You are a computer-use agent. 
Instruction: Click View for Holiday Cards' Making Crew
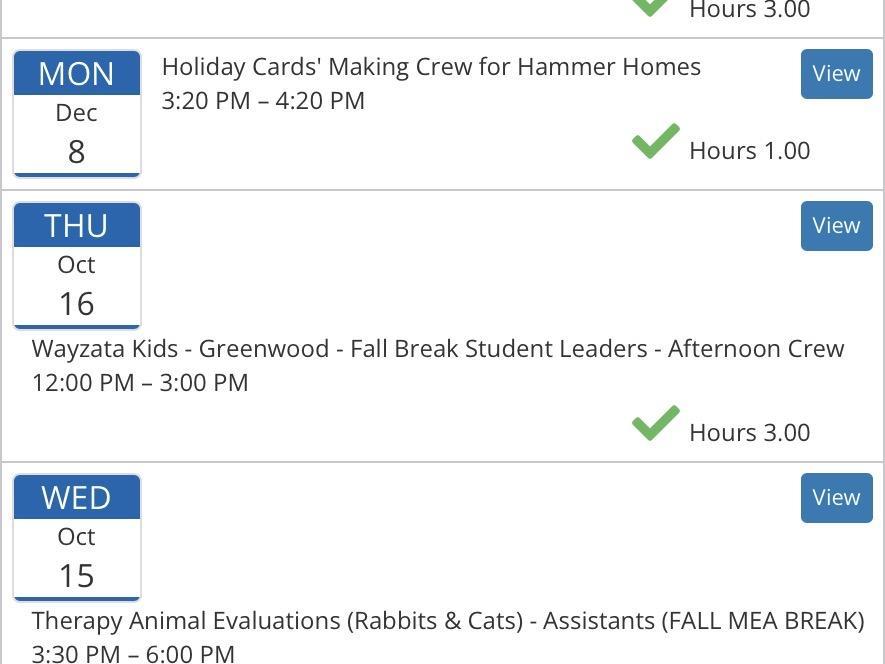pos(836,74)
